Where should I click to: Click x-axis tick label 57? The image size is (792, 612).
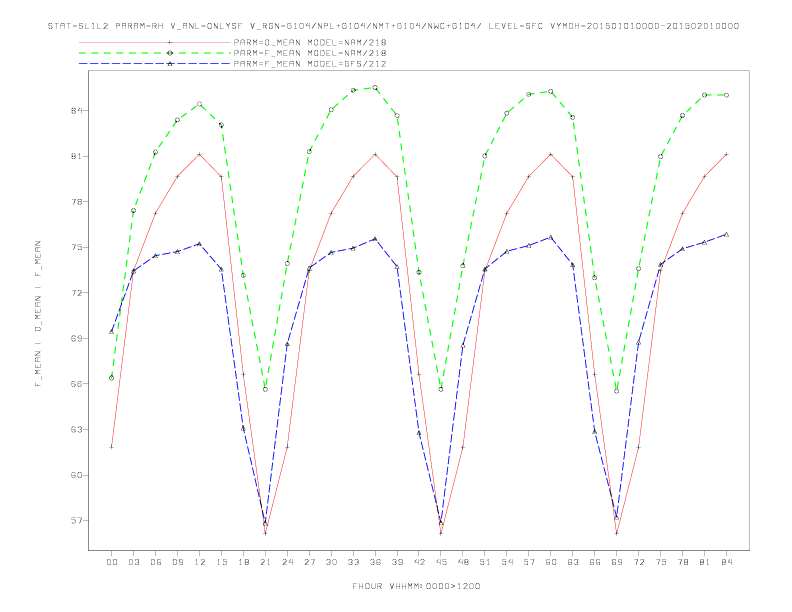(x=529, y=562)
